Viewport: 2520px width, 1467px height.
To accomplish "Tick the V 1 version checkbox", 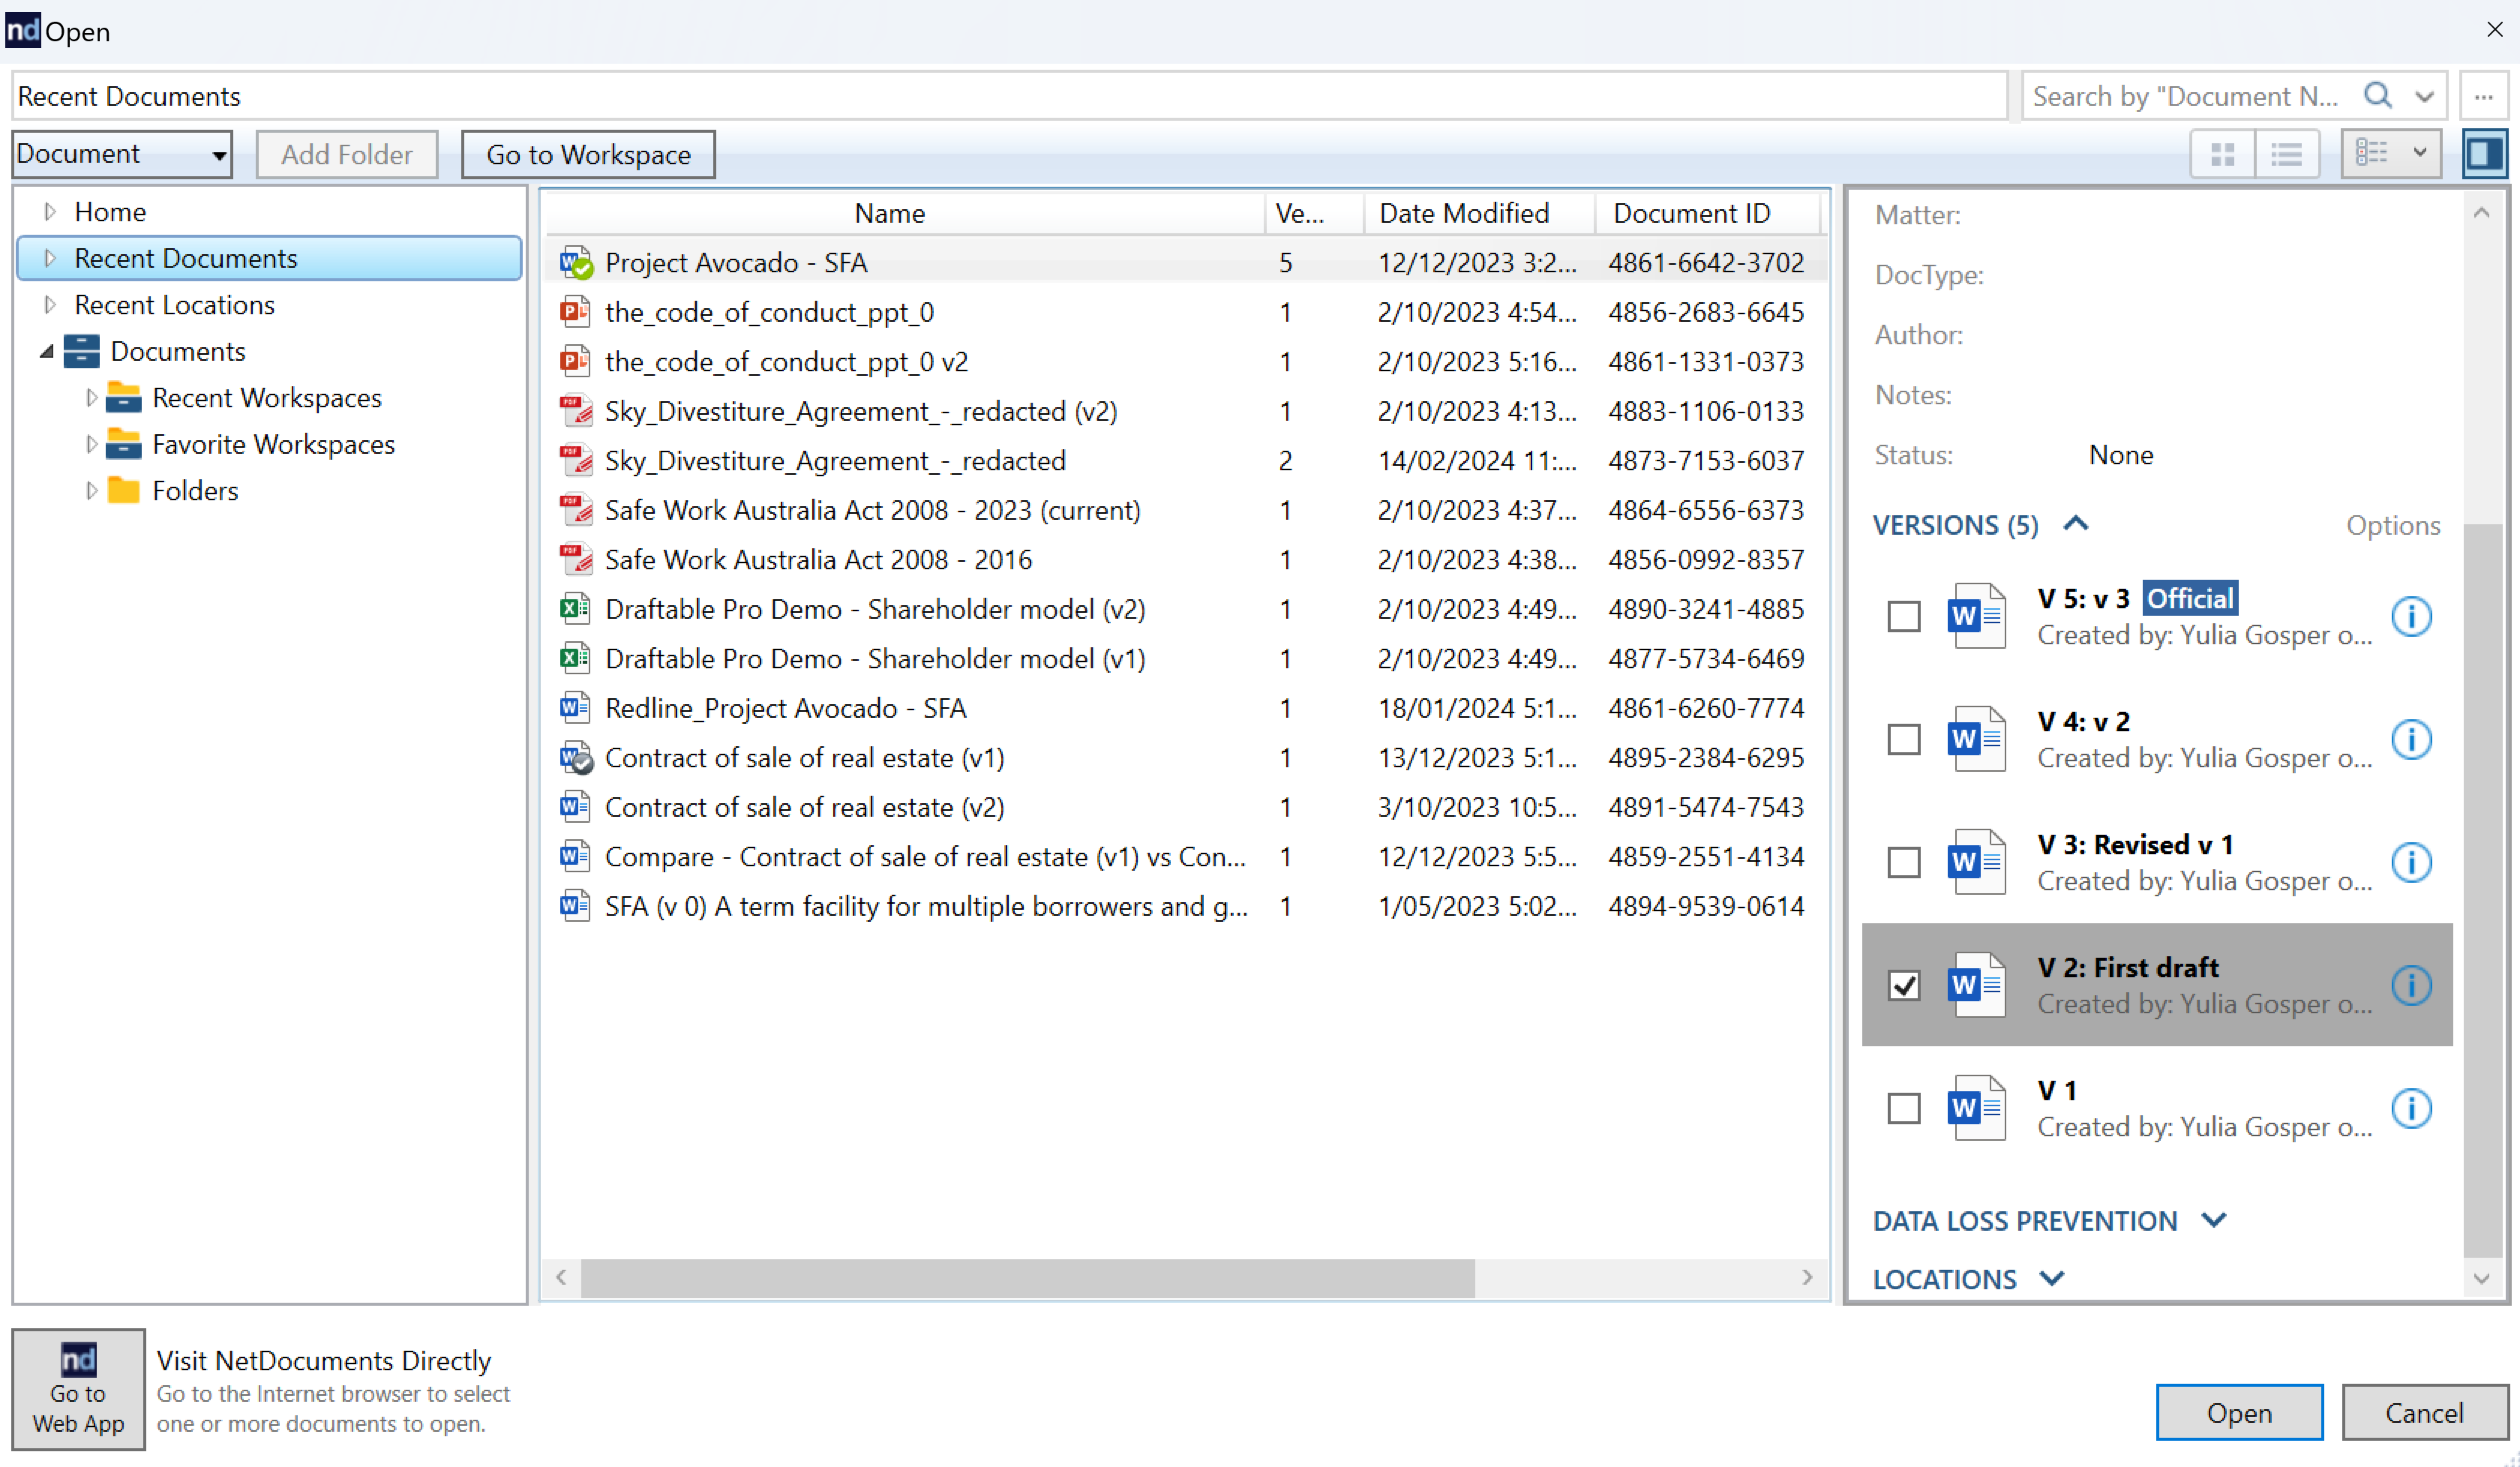I will coord(1904,1108).
